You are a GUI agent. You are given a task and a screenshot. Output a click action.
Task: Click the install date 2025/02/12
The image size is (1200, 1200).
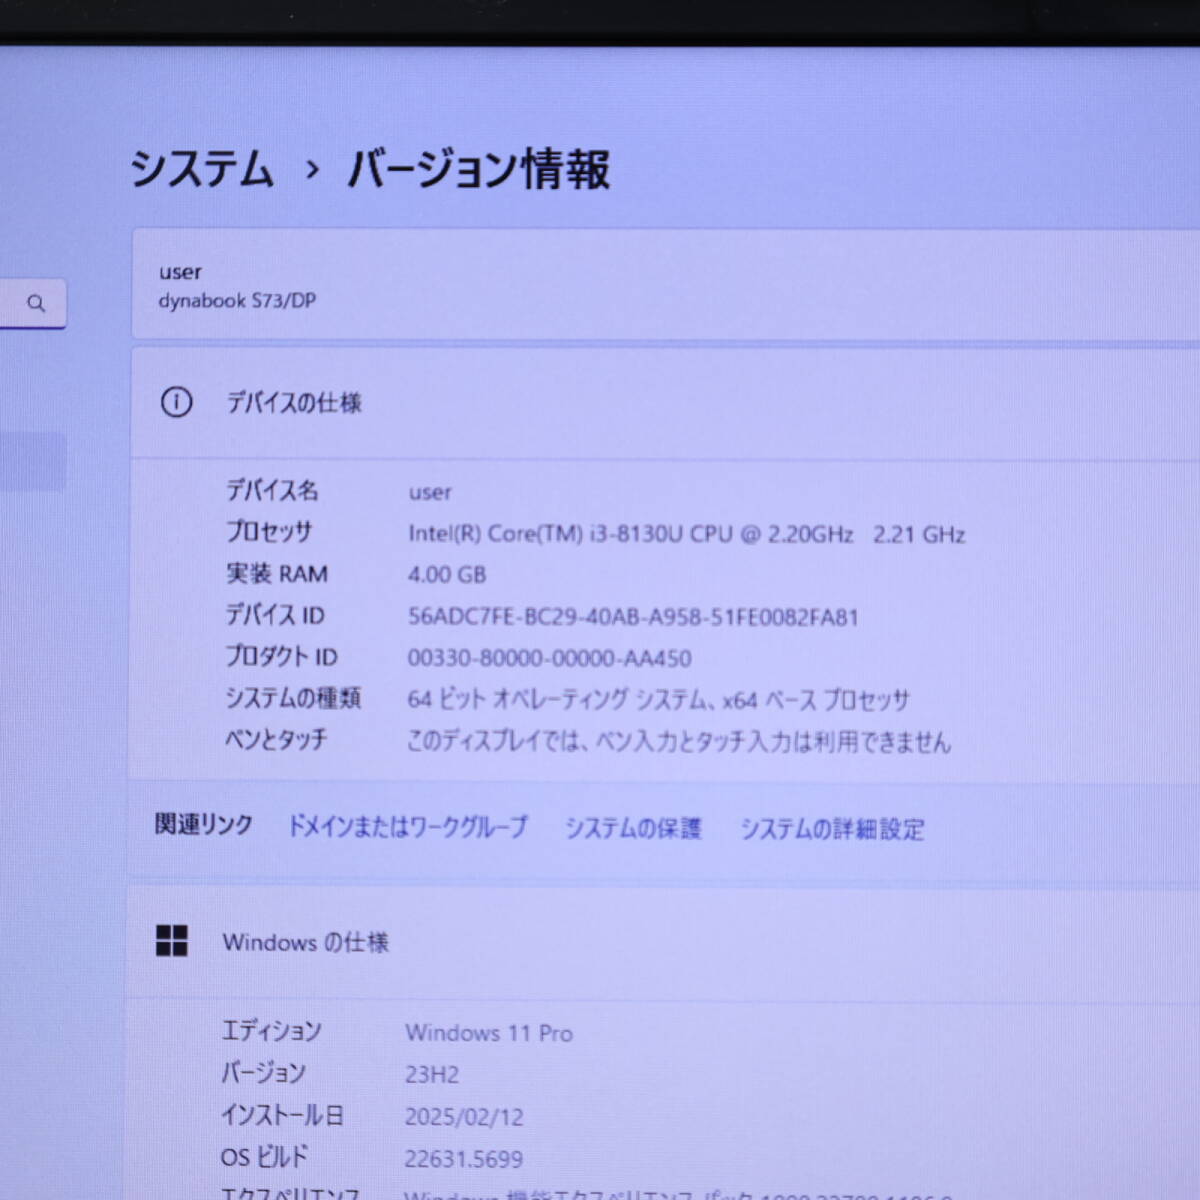464,1117
